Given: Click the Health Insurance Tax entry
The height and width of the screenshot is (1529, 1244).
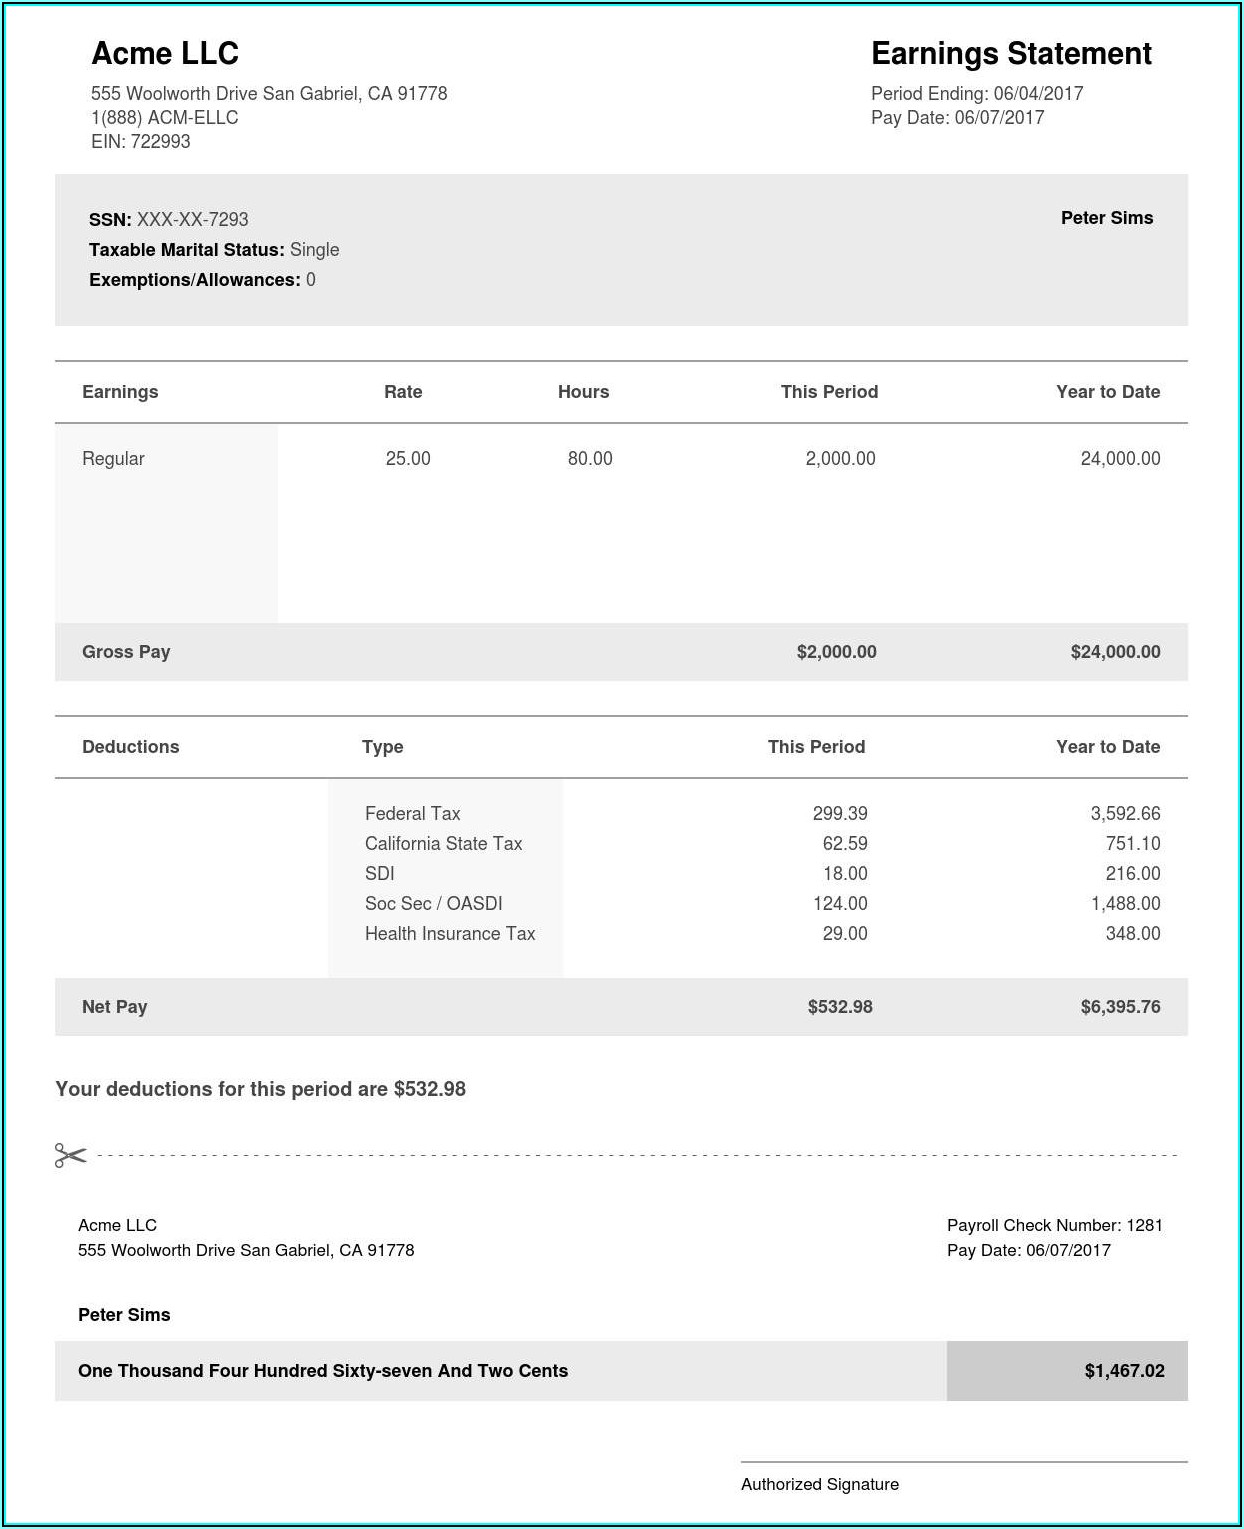Looking at the screenshot, I should [x=450, y=933].
